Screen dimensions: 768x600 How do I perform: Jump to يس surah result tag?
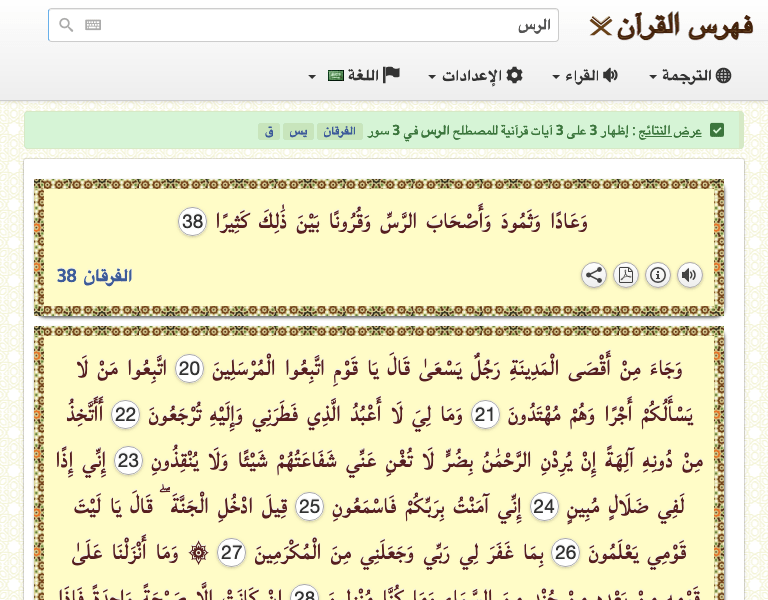pyautogui.click(x=298, y=132)
